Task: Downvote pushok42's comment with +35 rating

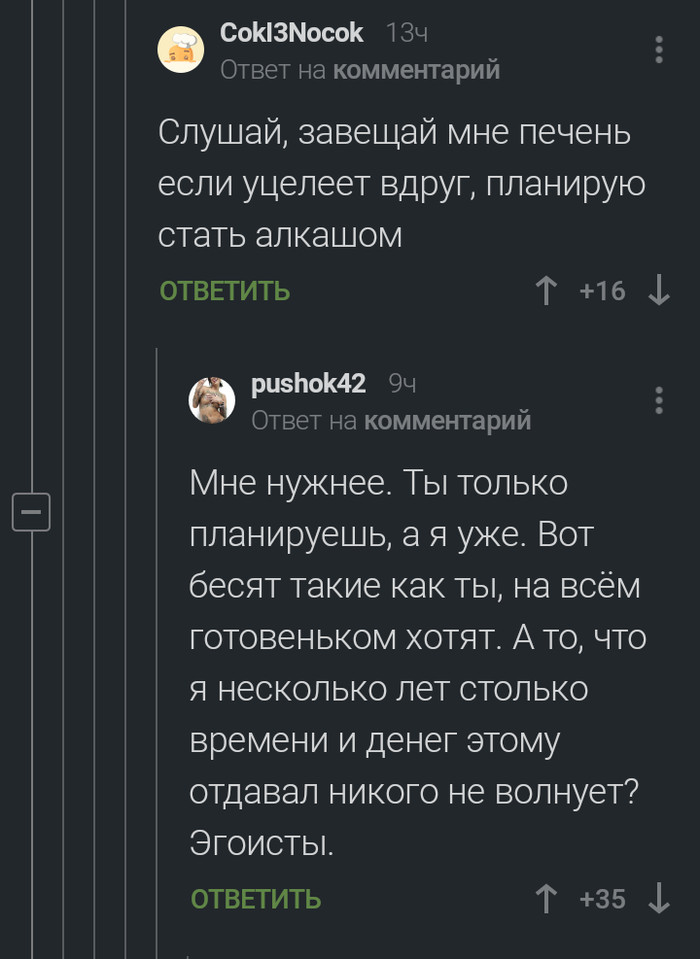Action: pos(658,899)
